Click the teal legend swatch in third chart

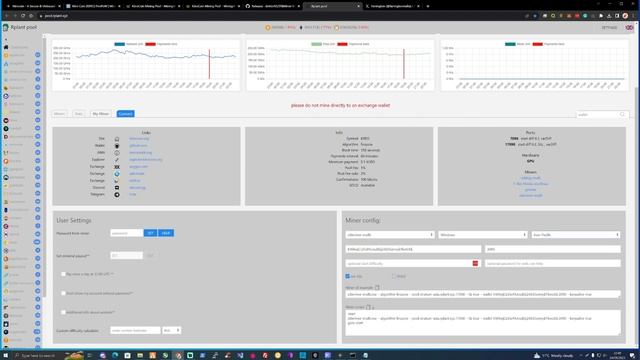(x=510, y=44)
